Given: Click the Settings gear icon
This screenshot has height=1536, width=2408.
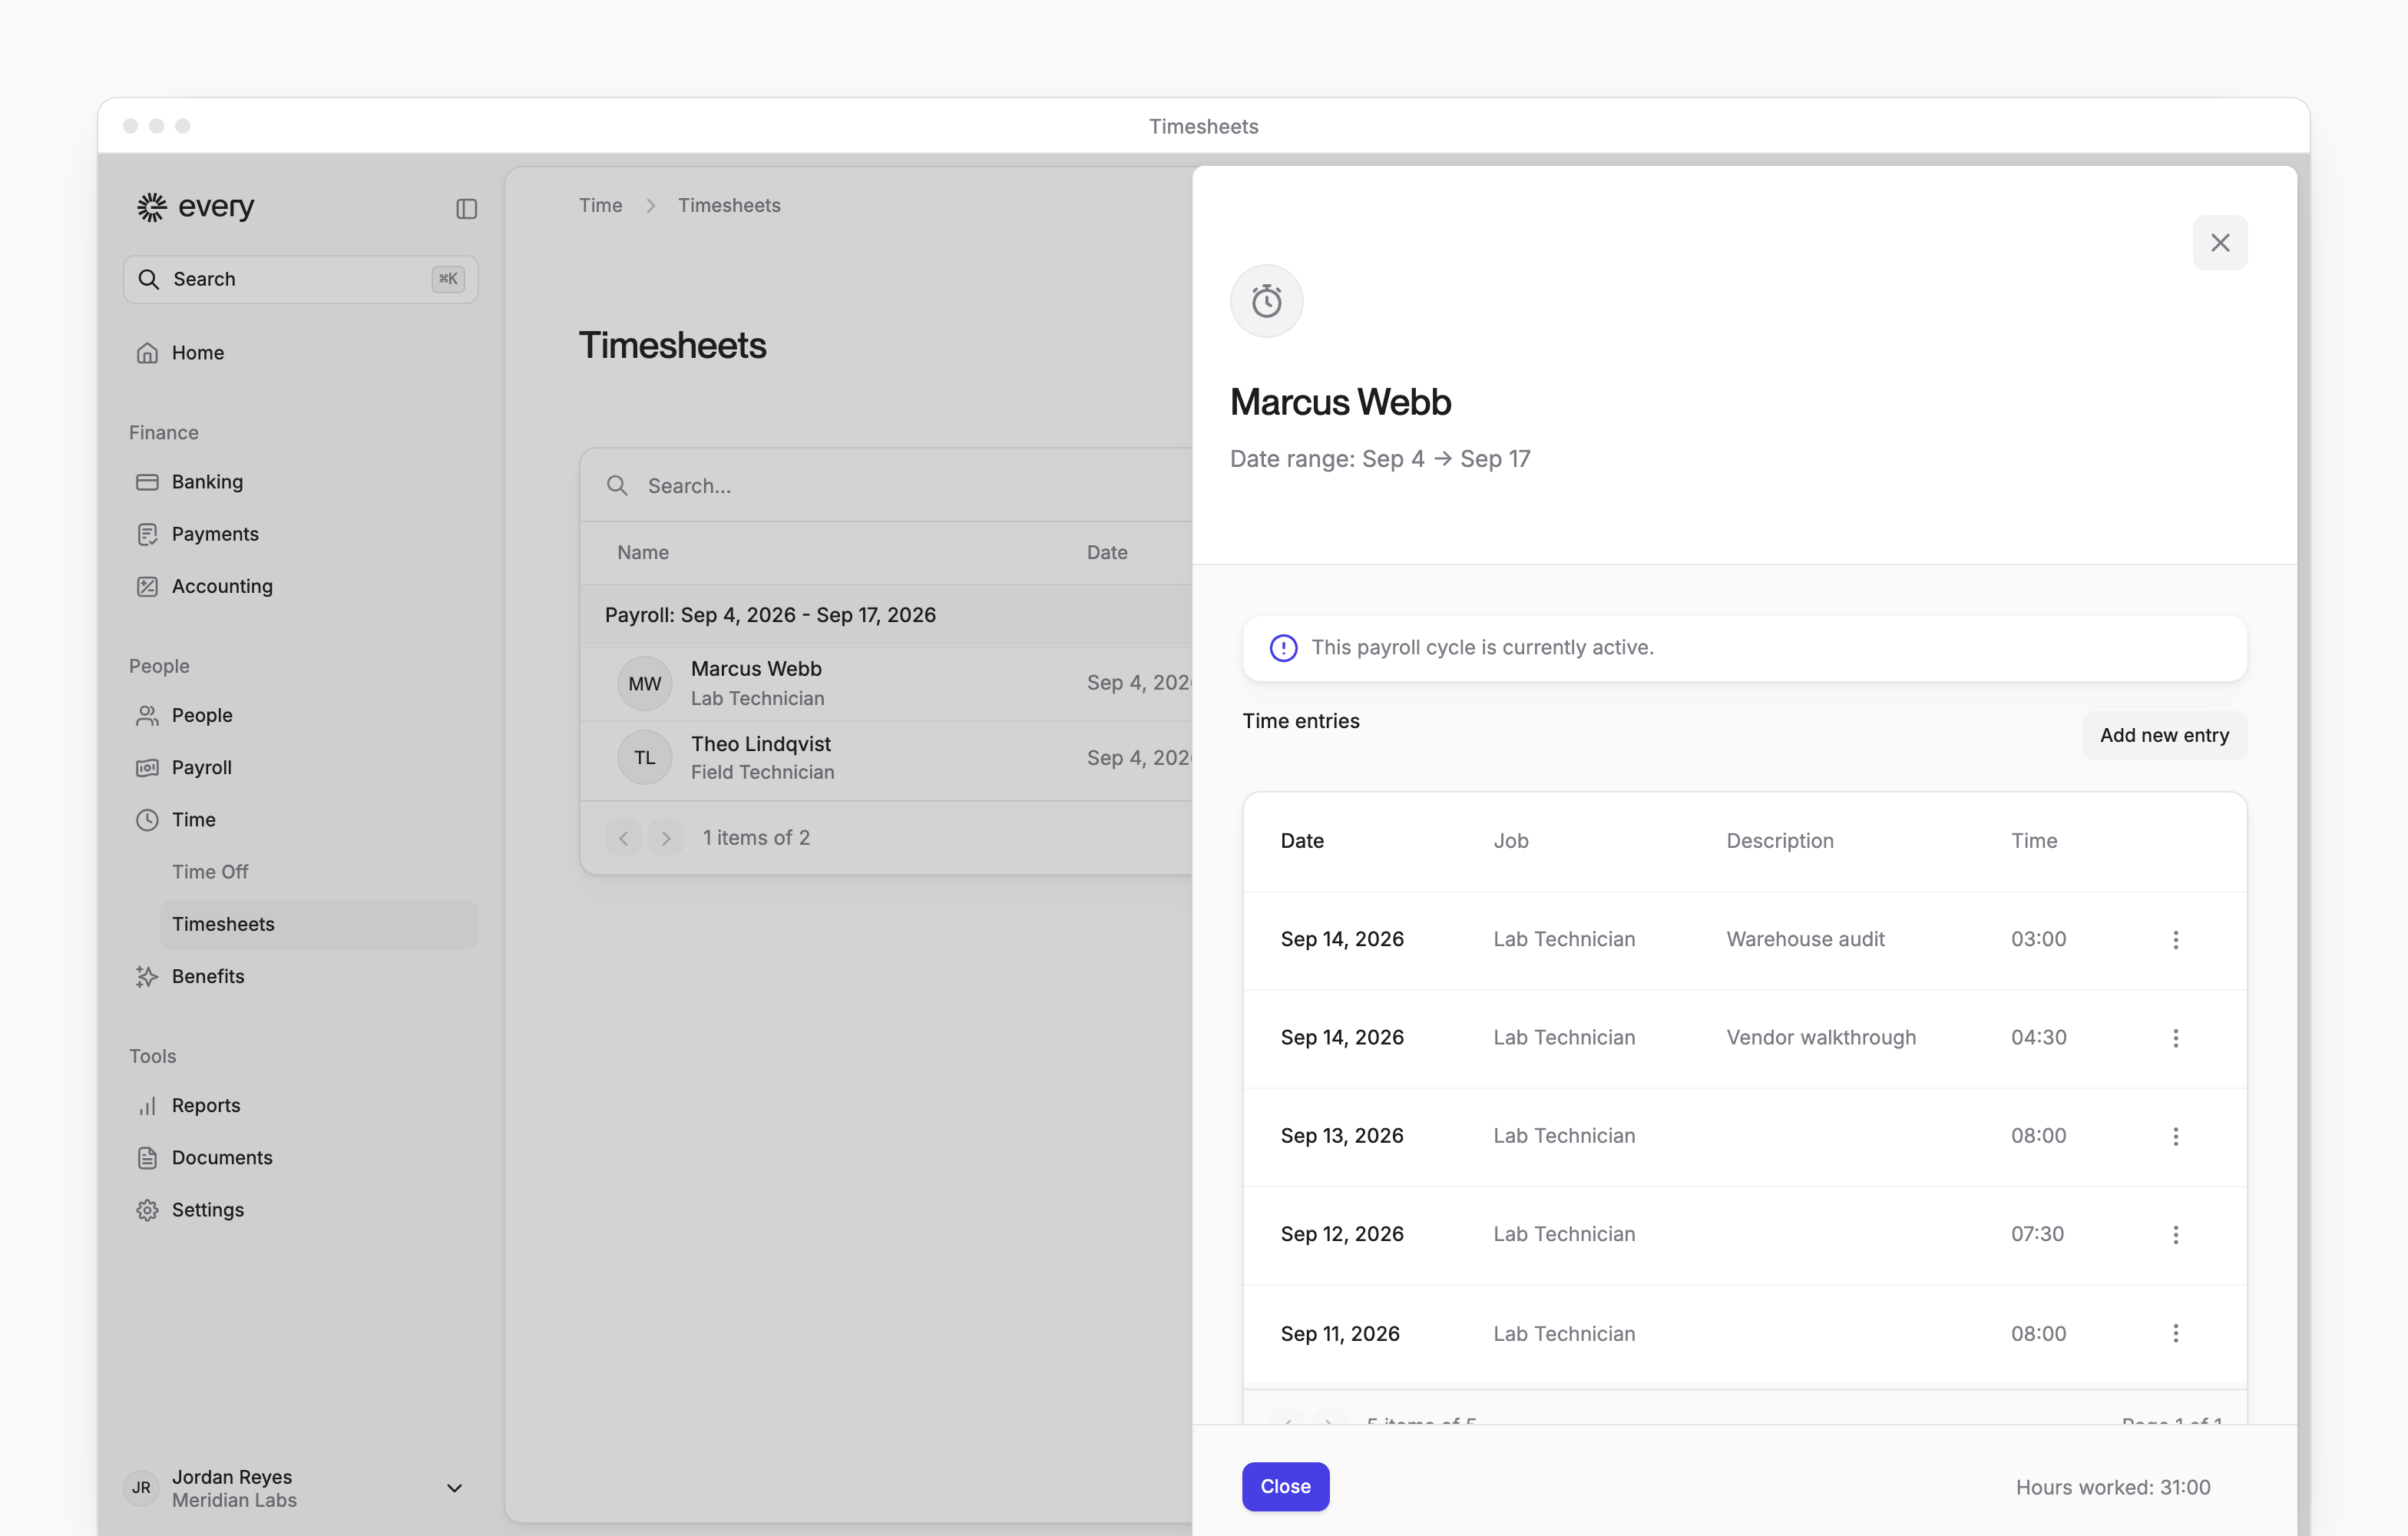Looking at the screenshot, I should pos(147,1209).
